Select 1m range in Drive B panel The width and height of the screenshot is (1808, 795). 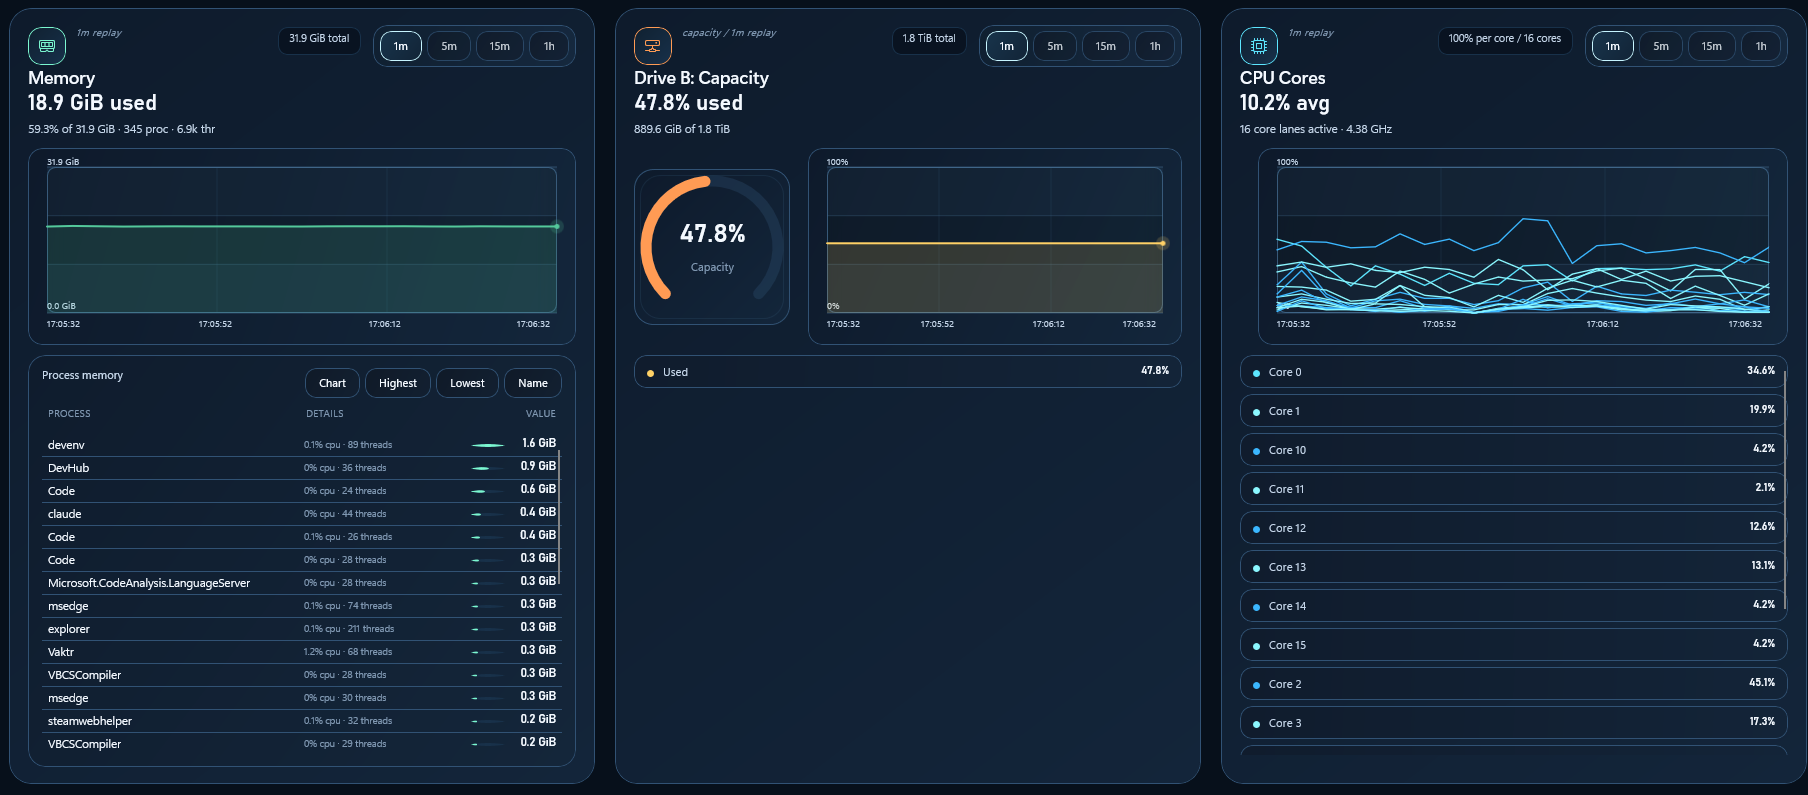click(1007, 46)
